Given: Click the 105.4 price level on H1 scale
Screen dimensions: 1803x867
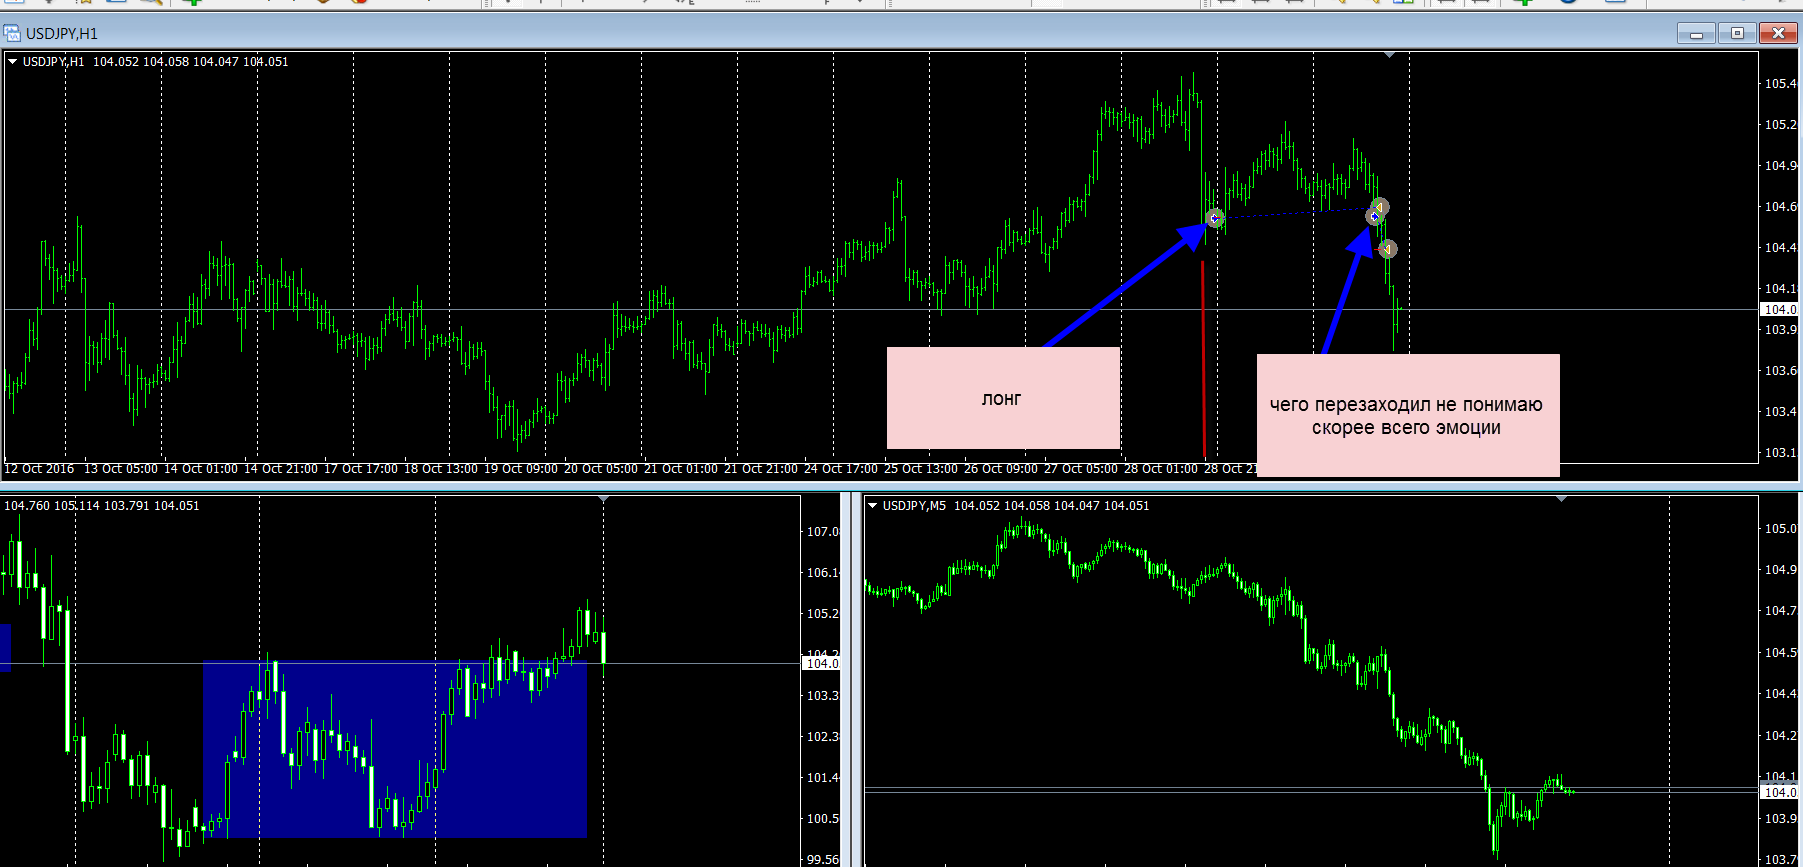Looking at the screenshot, I should click(1780, 83).
